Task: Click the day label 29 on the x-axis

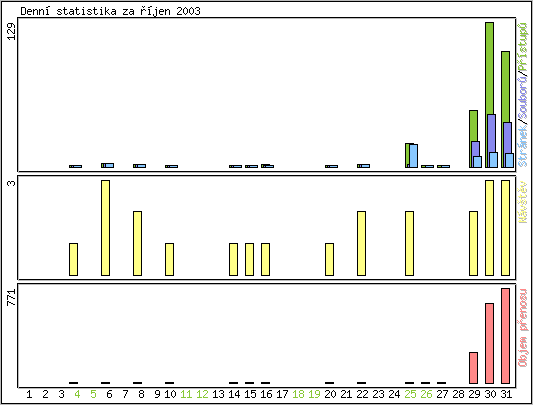Action: click(474, 394)
